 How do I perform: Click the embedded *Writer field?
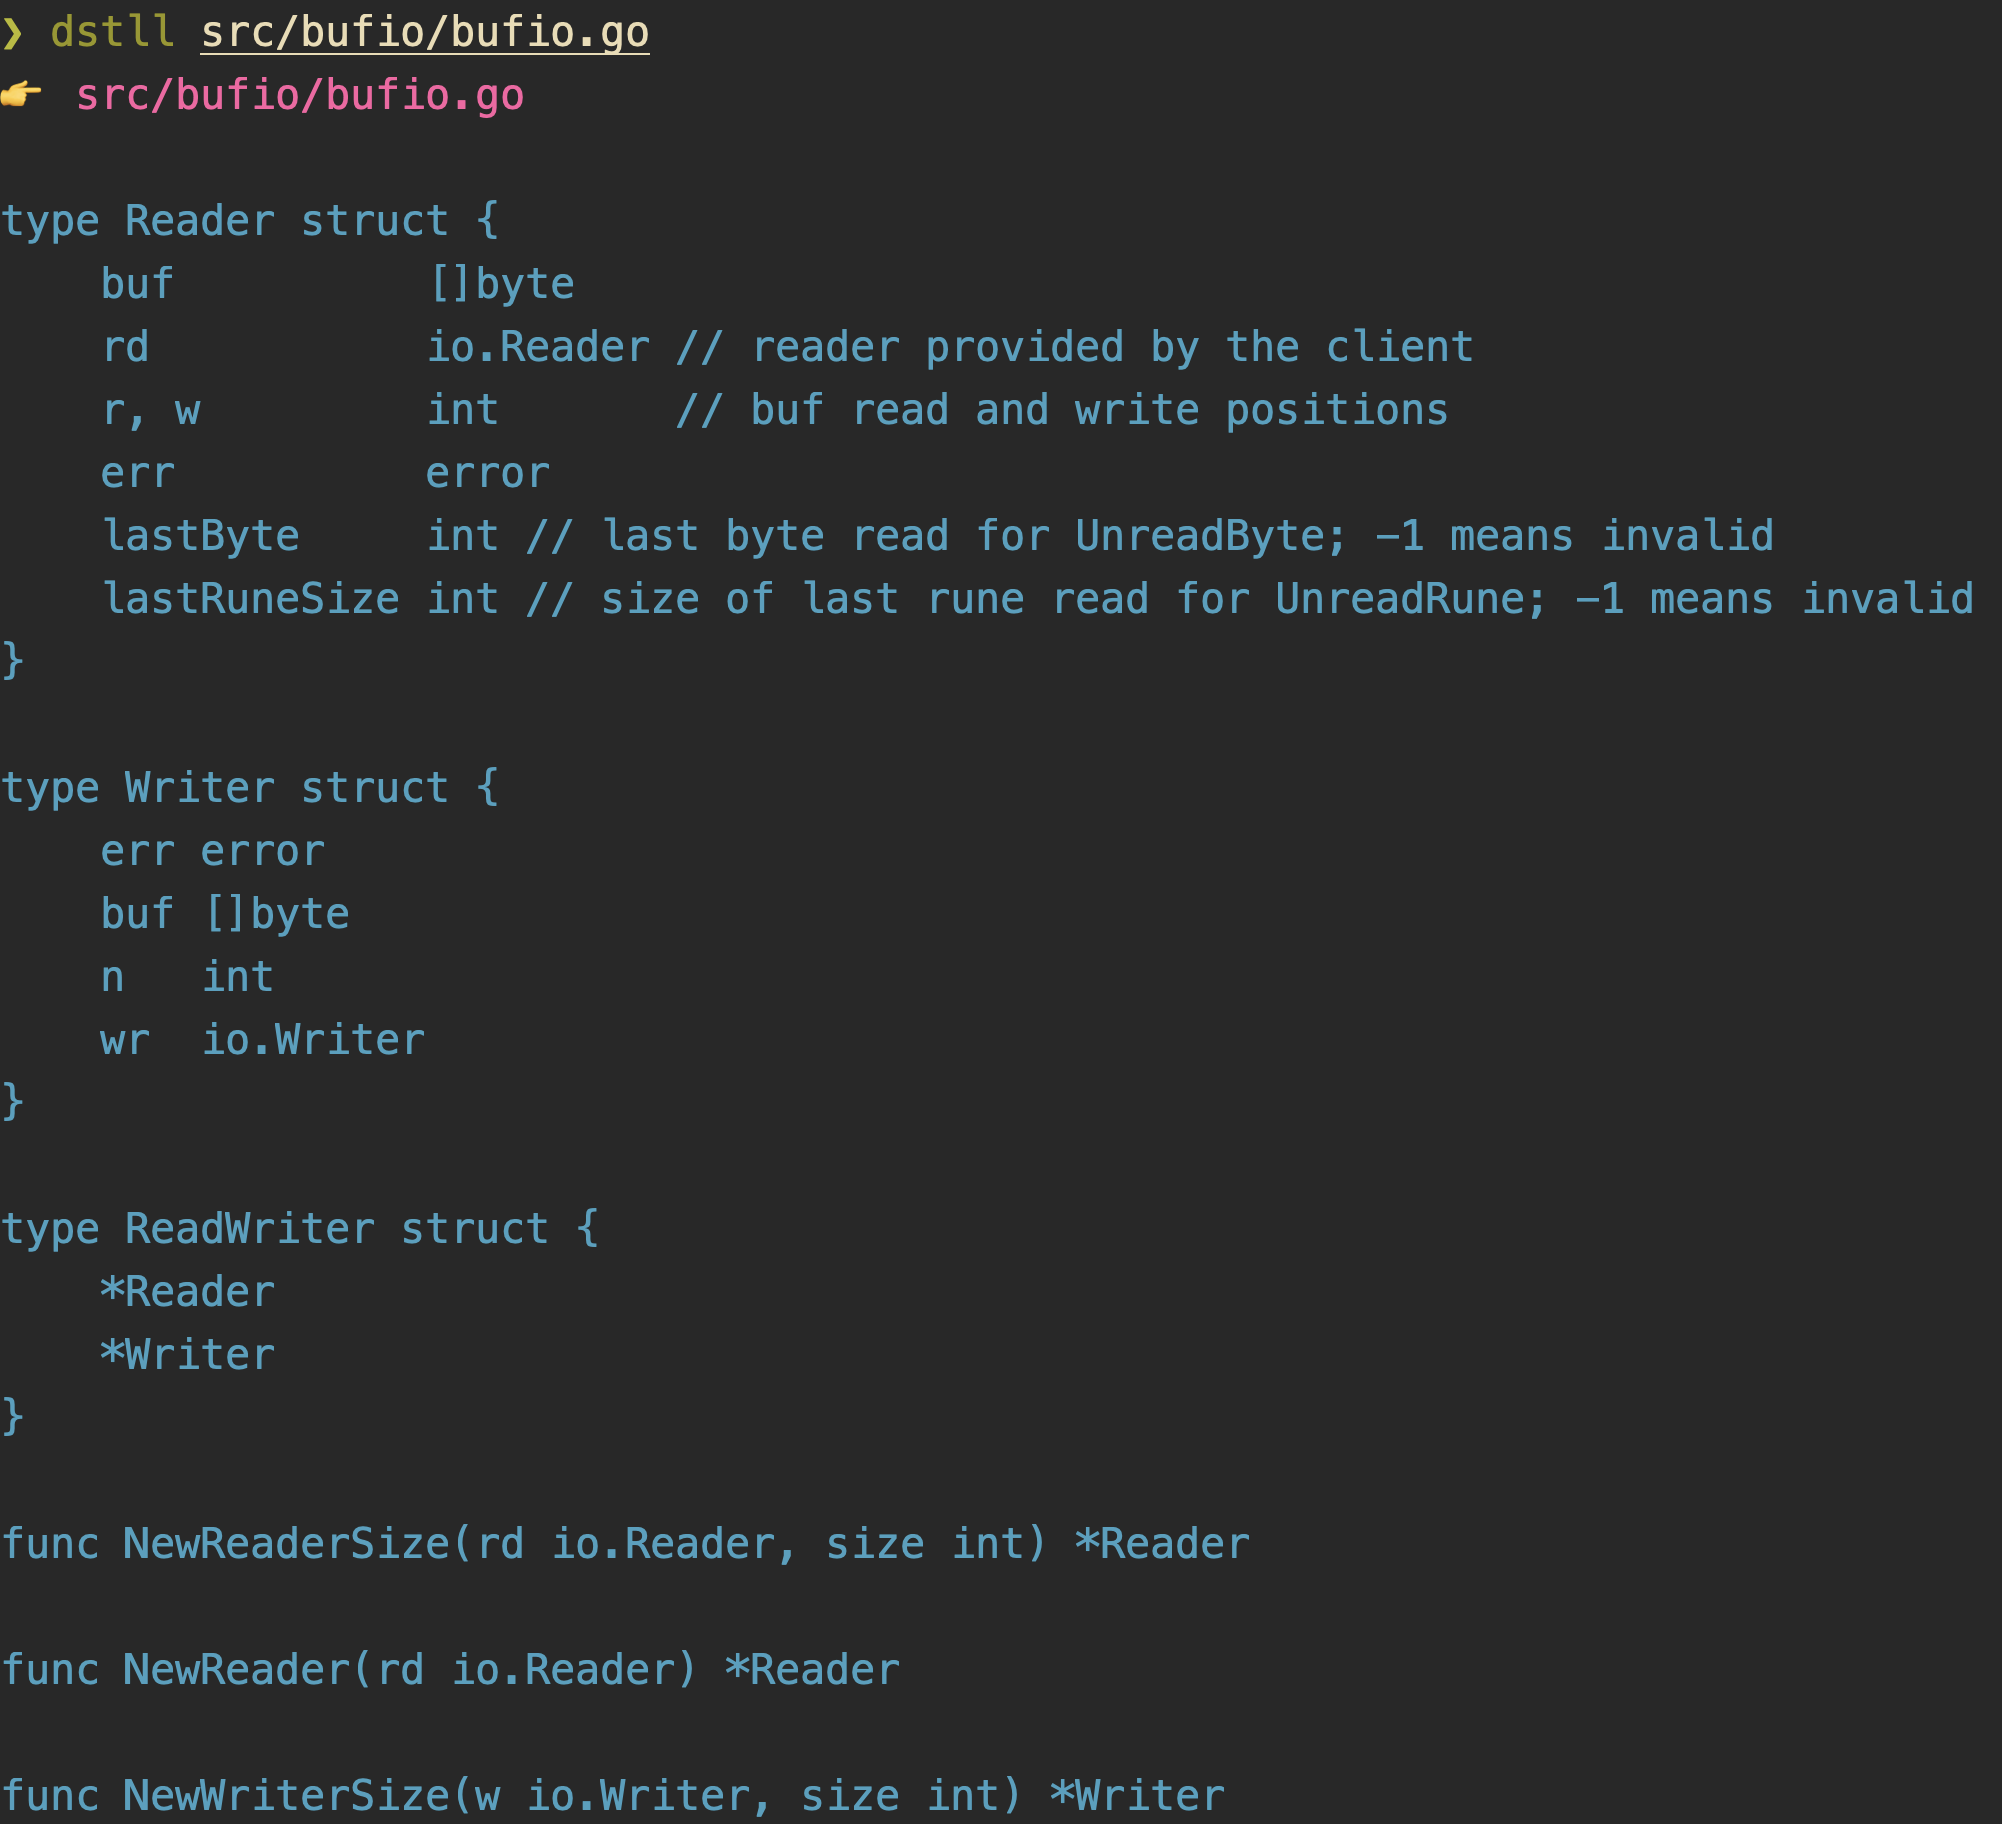[x=188, y=1355]
